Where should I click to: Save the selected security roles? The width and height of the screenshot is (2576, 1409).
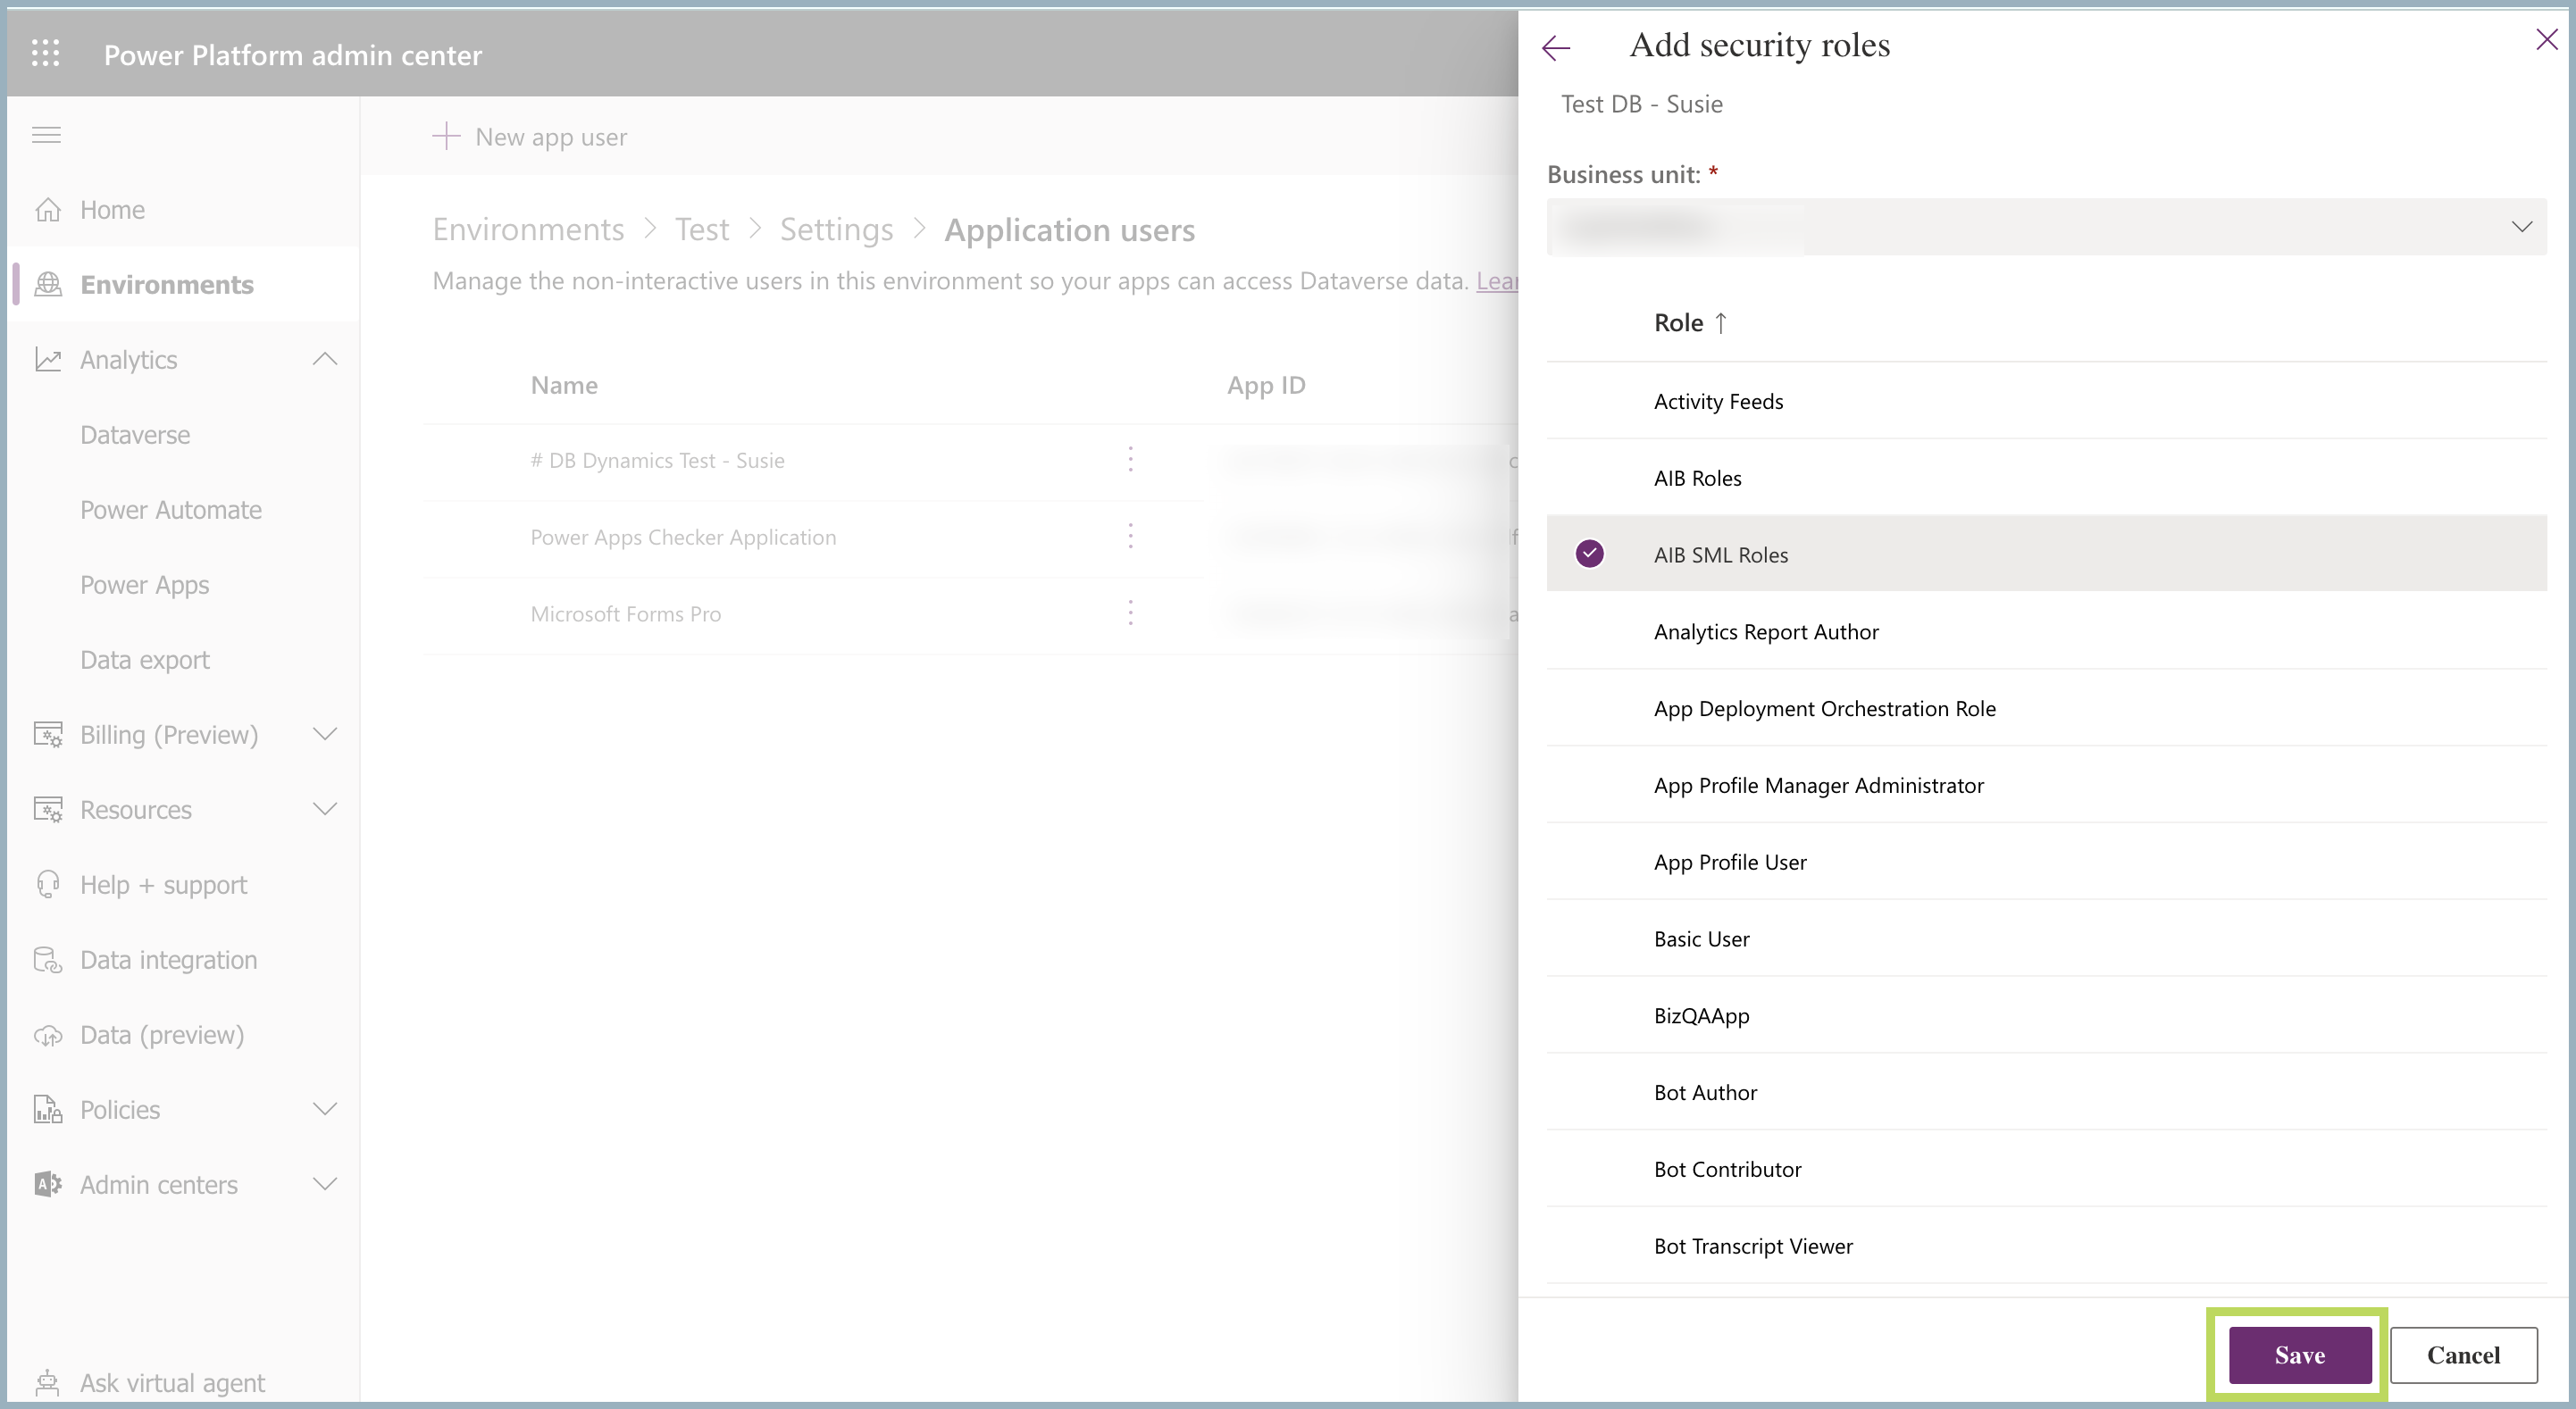[2299, 1355]
